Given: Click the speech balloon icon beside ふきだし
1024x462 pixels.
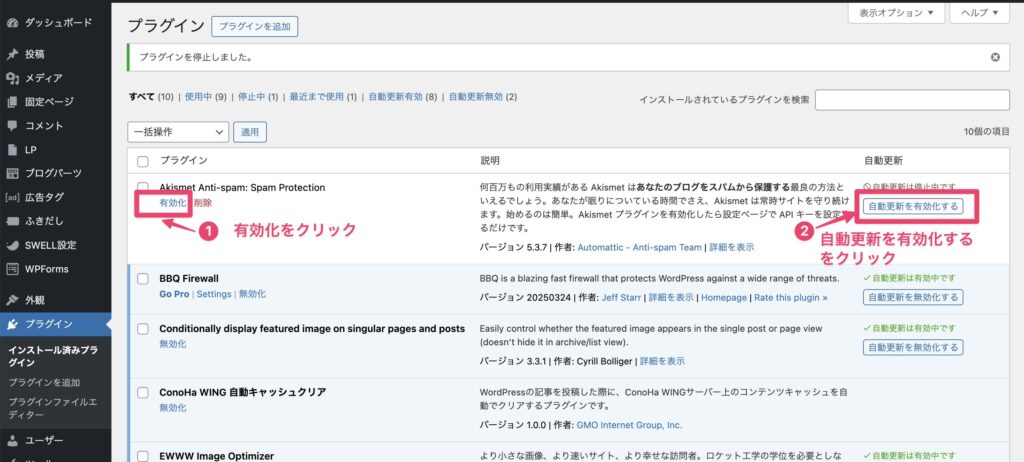Looking at the screenshot, I should pyautogui.click(x=12, y=221).
